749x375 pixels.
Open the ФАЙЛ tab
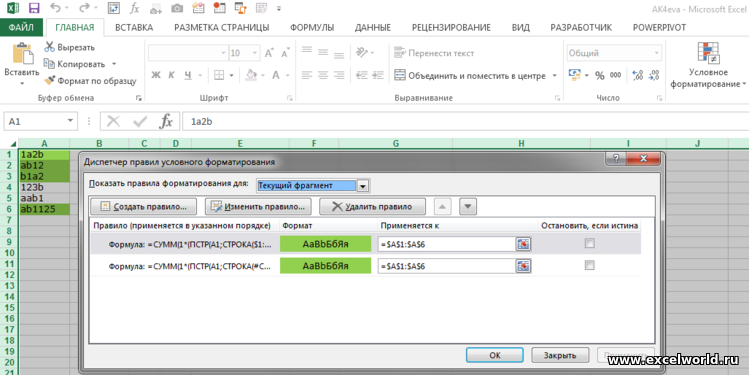click(21, 28)
